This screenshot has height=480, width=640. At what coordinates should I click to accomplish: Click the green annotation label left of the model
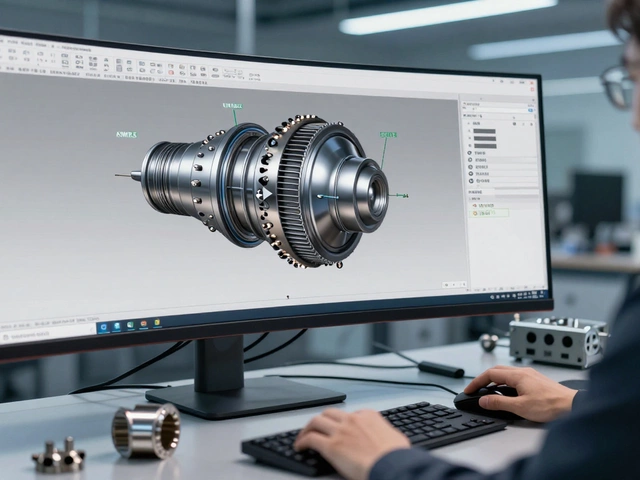click(127, 132)
